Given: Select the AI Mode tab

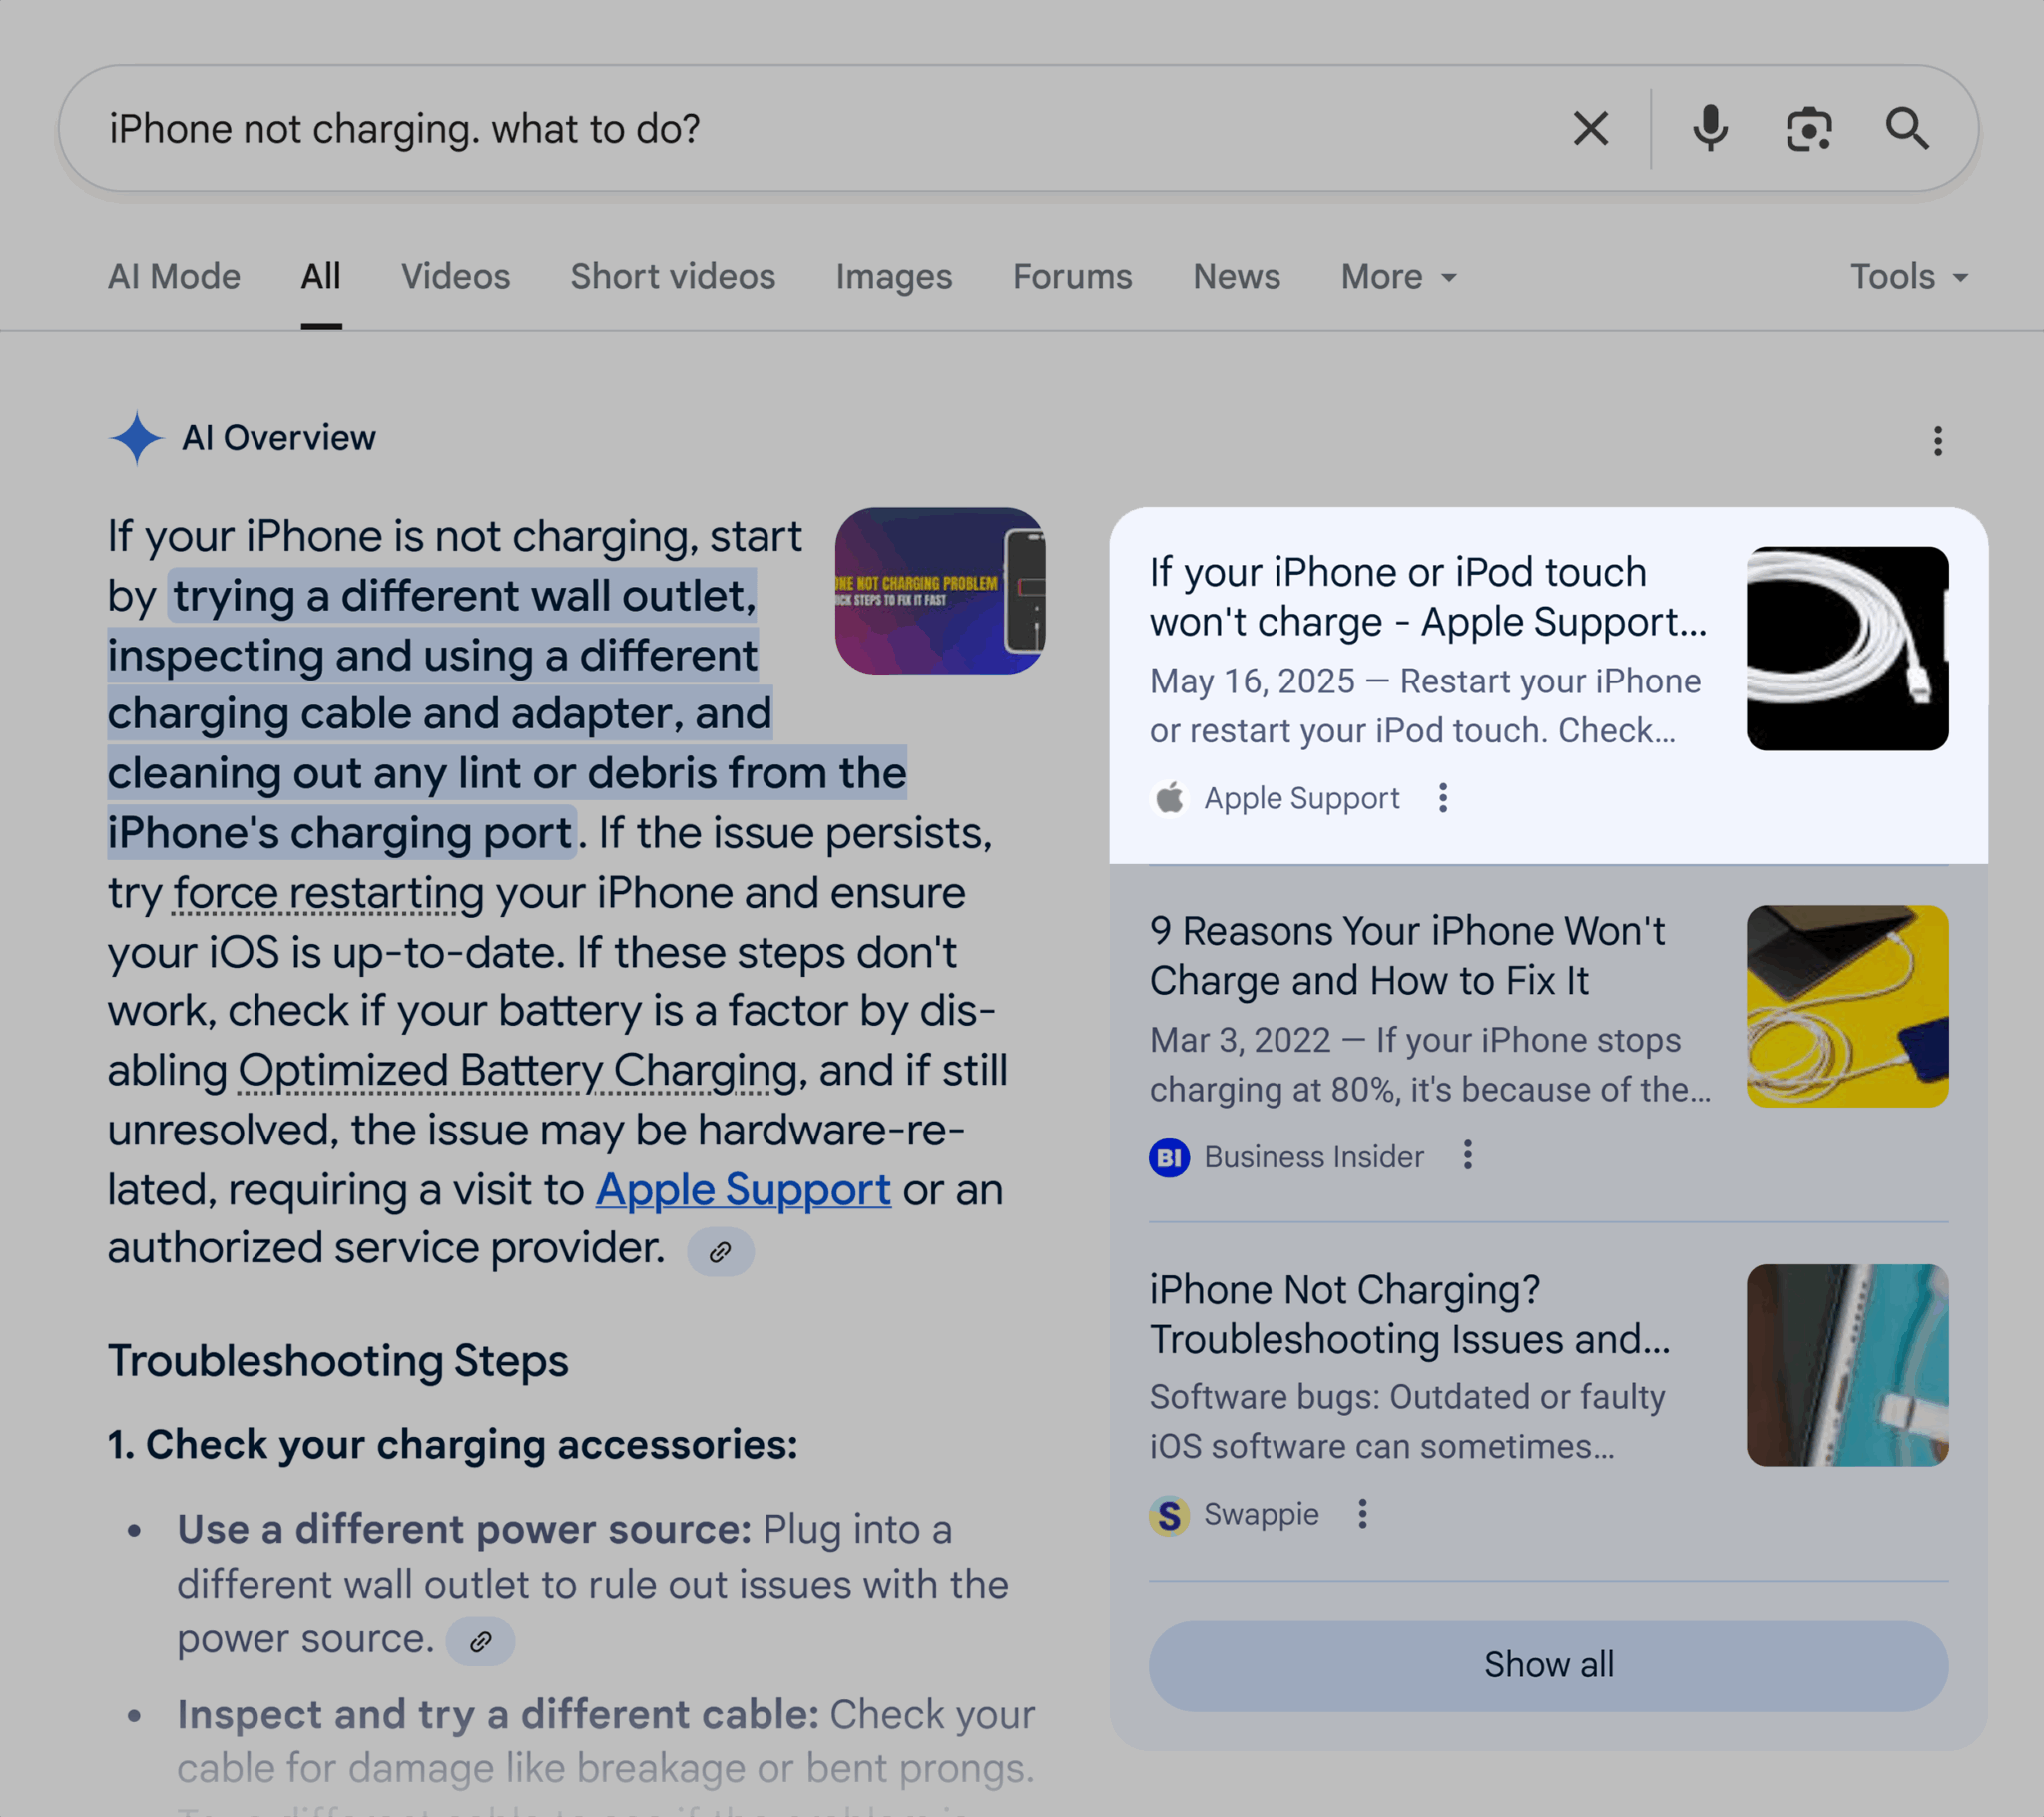Looking at the screenshot, I should 174,277.
